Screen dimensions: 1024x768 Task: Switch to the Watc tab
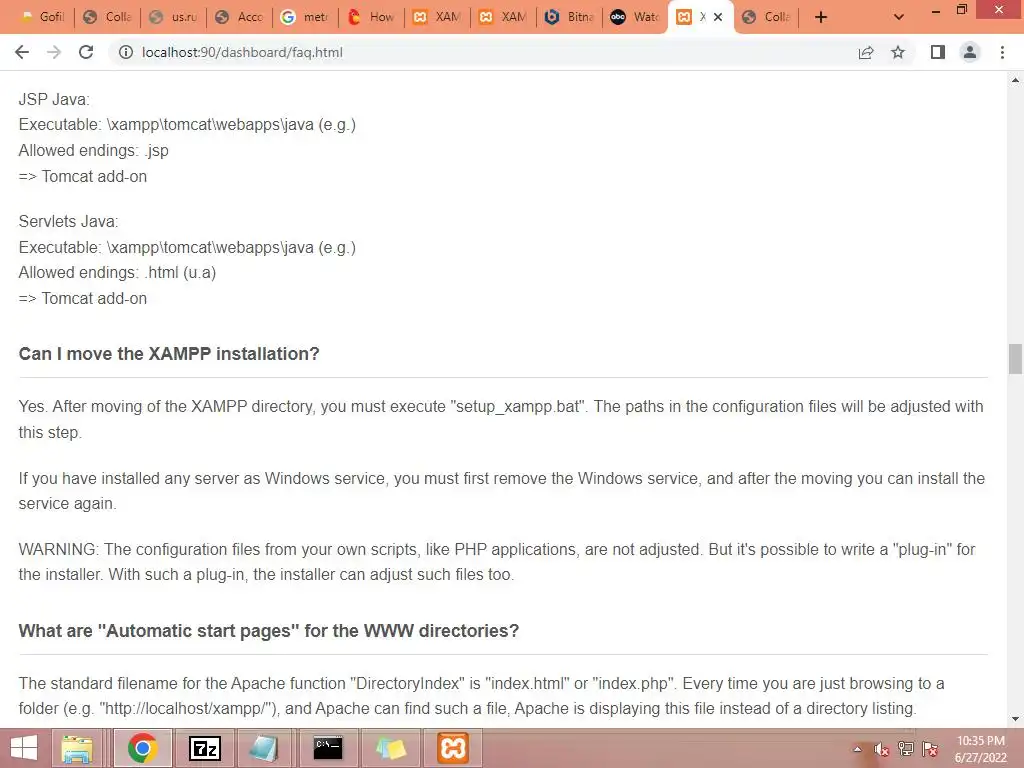click(x=635, y=17)
